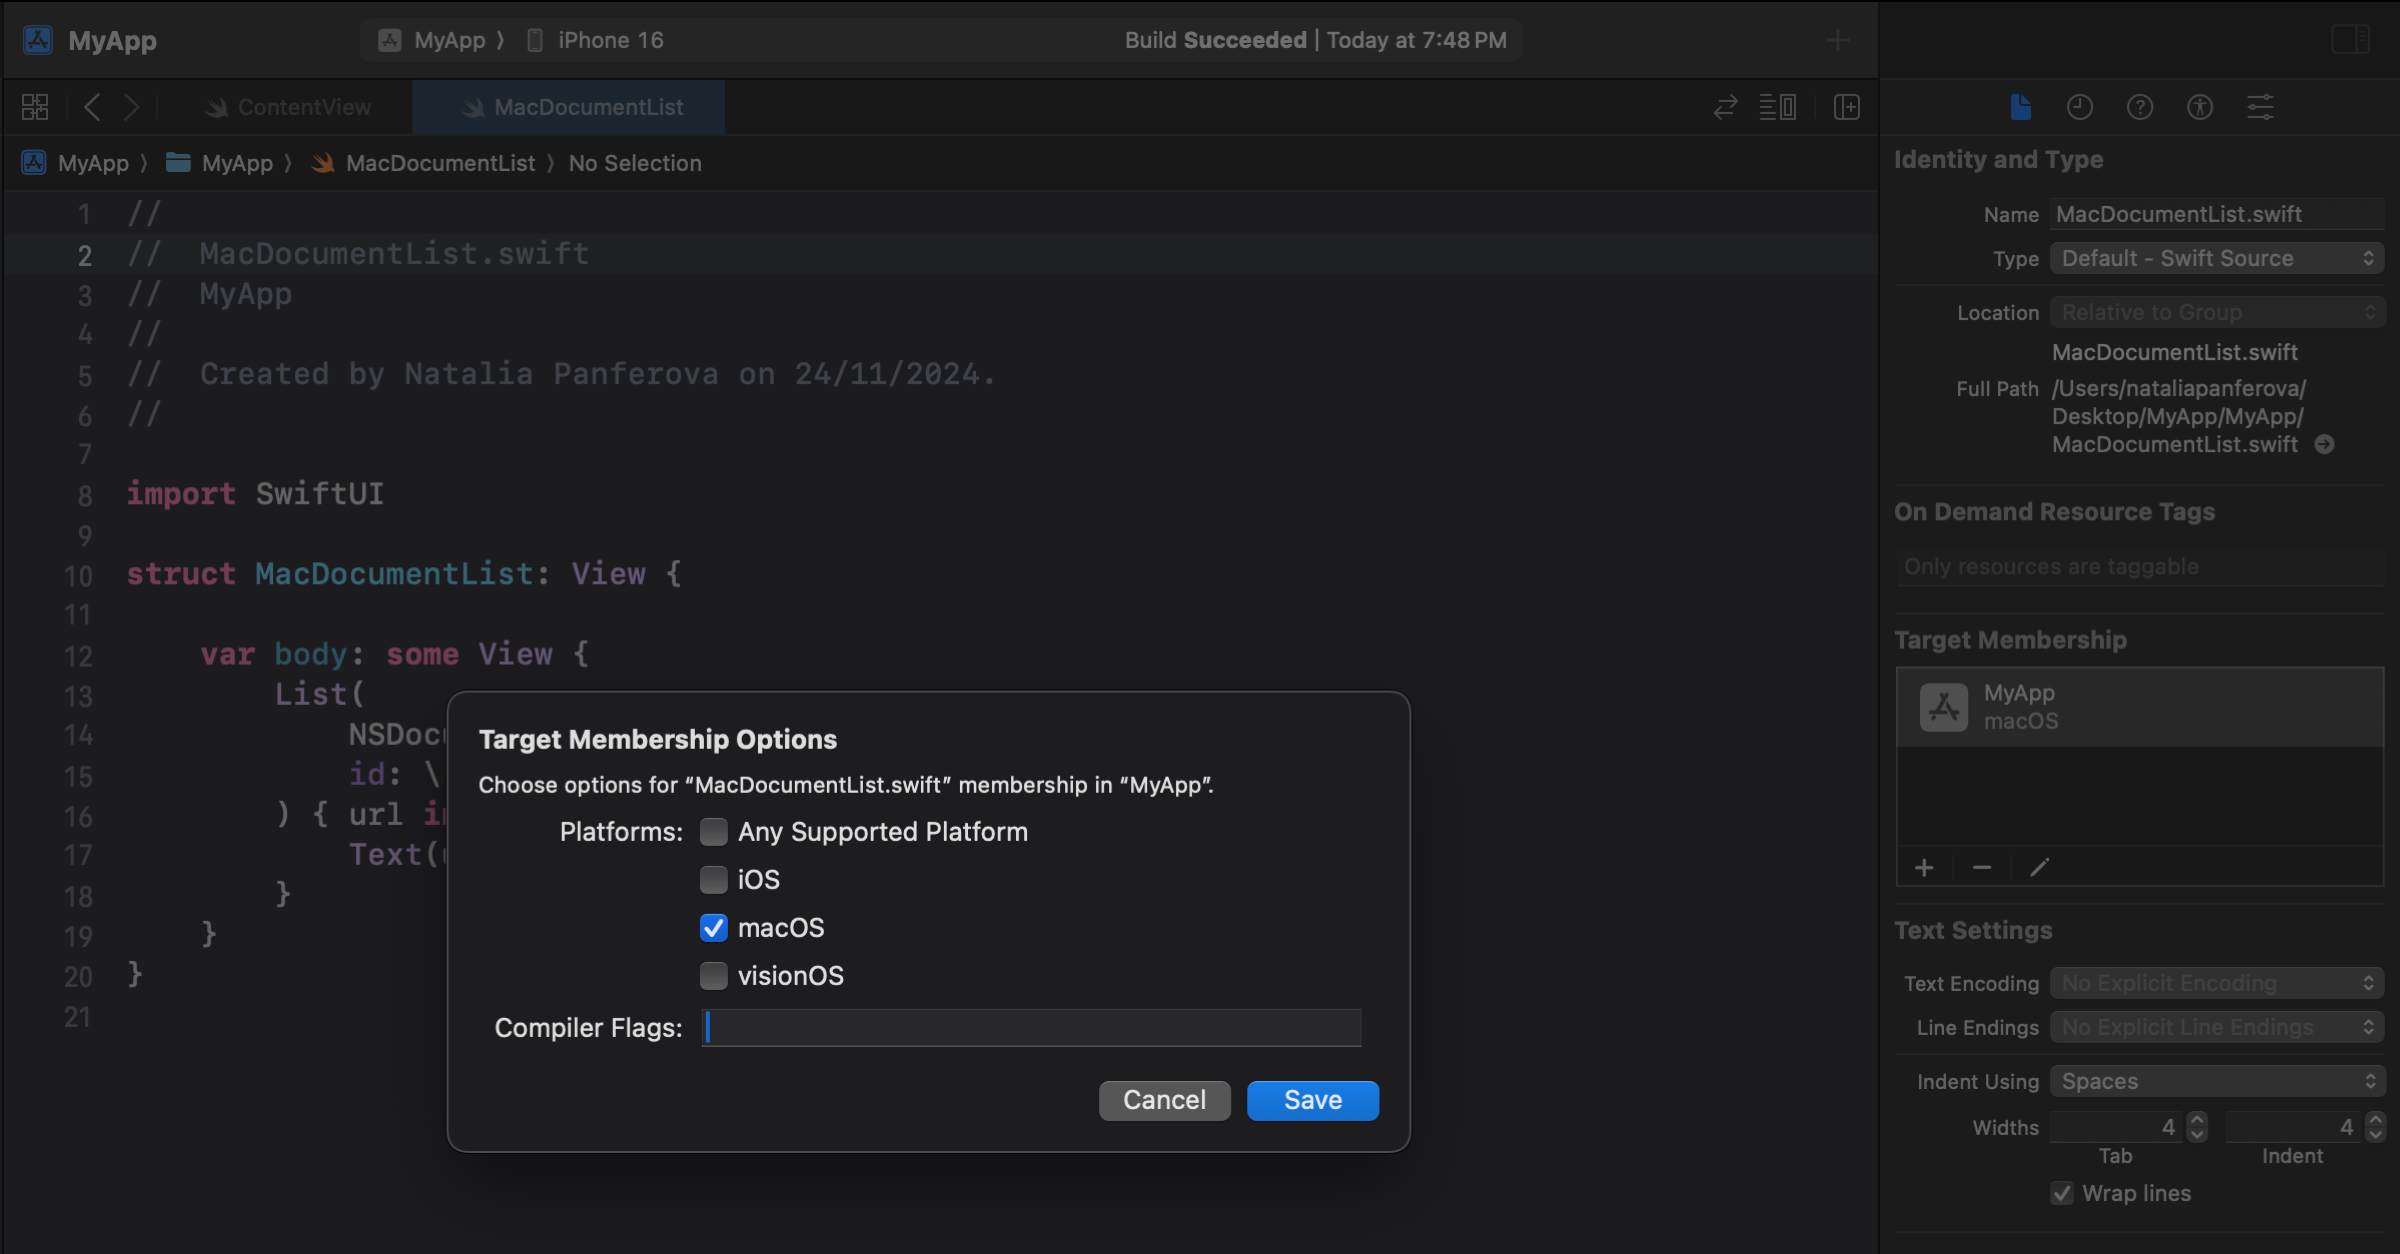Toggle the Wrap lines checkbox
This screenshot has width=2400, height=1254.
click(x=2062, y=1193)
